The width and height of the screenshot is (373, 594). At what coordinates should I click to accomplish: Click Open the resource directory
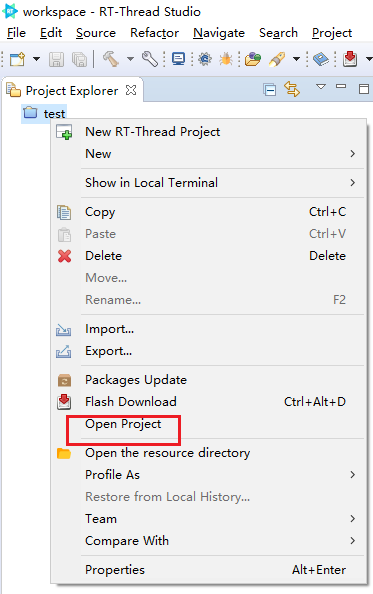click(x=167, y=453)
